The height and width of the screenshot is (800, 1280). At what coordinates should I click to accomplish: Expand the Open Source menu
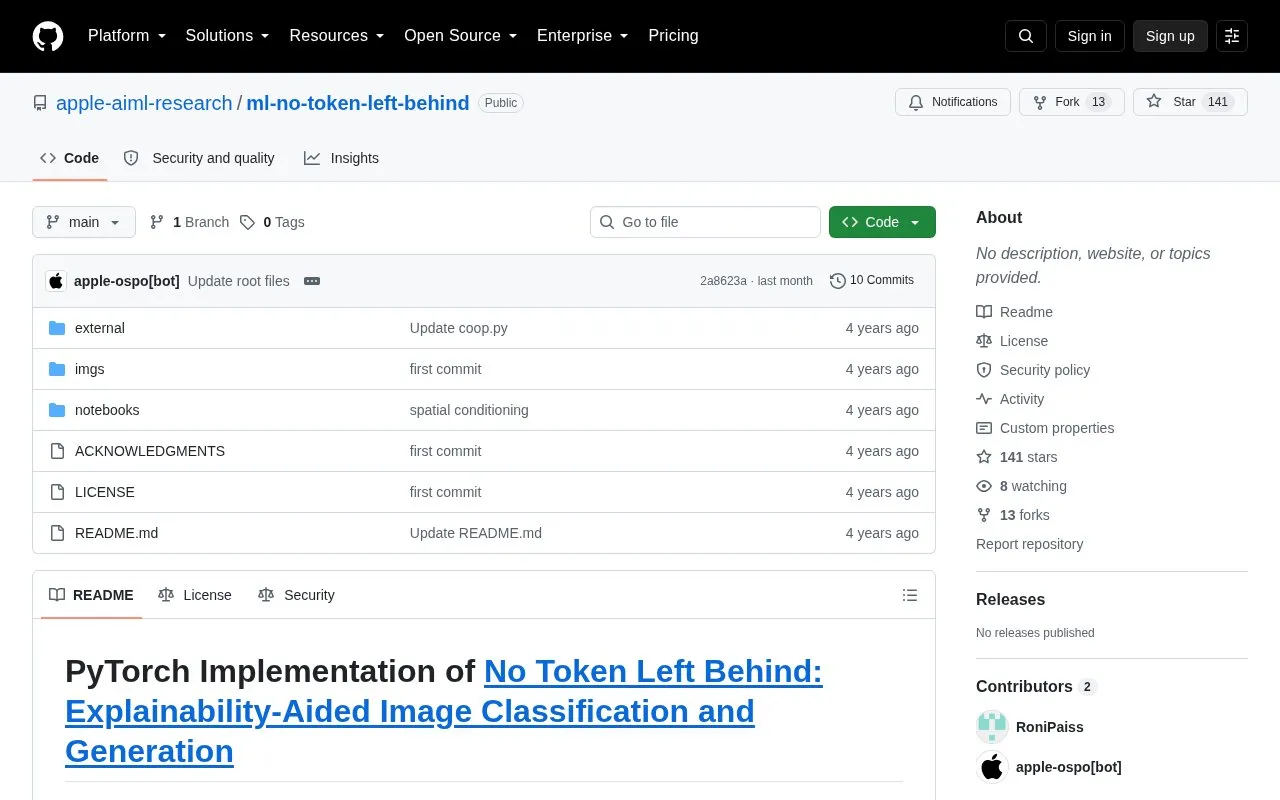[461, 36]
